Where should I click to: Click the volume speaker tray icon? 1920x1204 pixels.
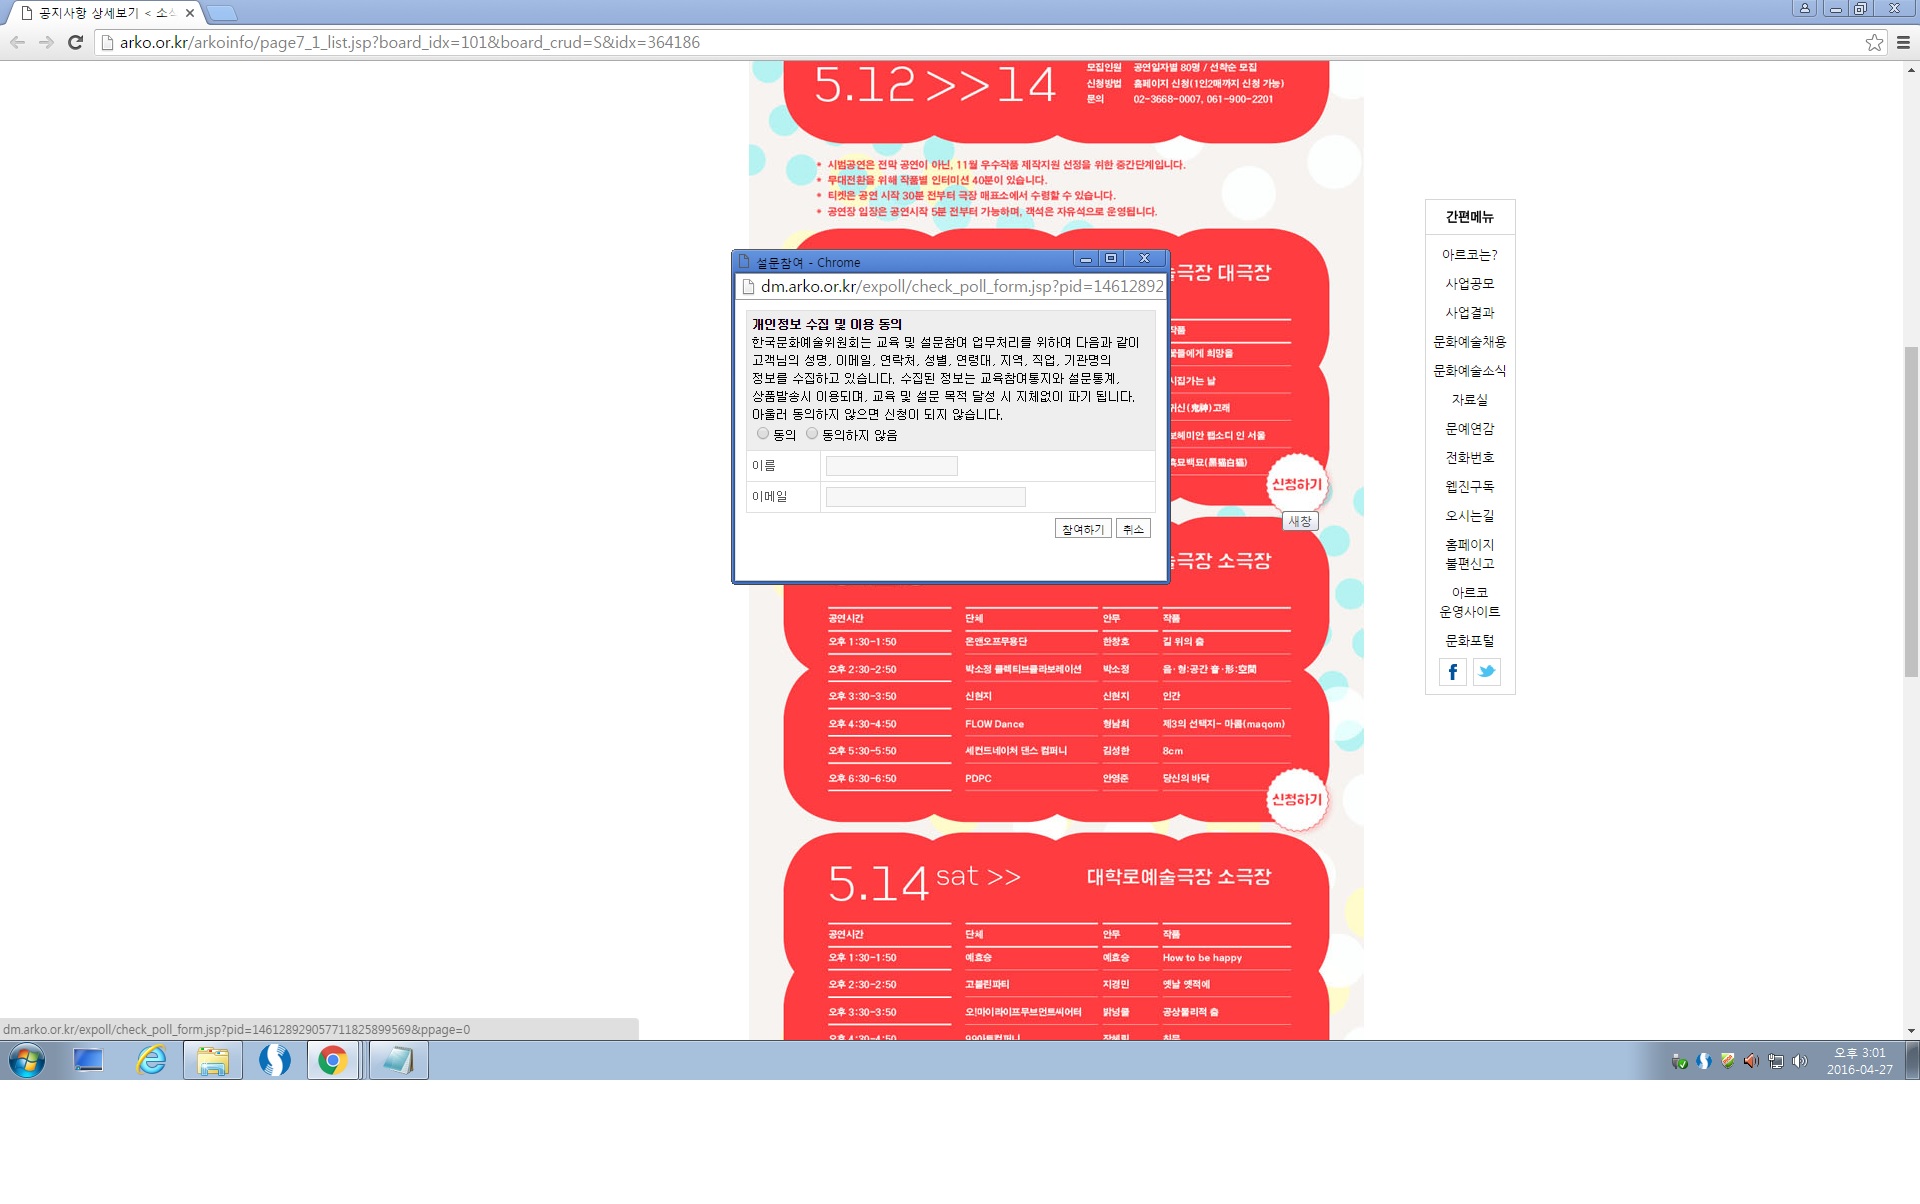coord(1800,1061)
